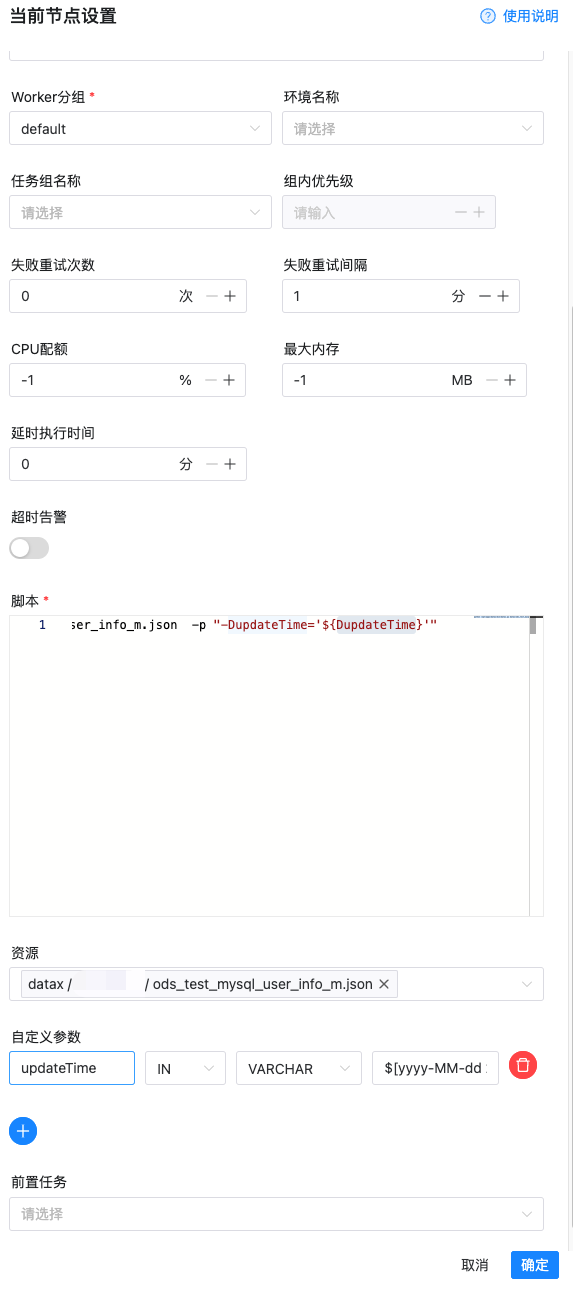Decrease 延时执行时间 with minus icon

(x=211, y=465)
